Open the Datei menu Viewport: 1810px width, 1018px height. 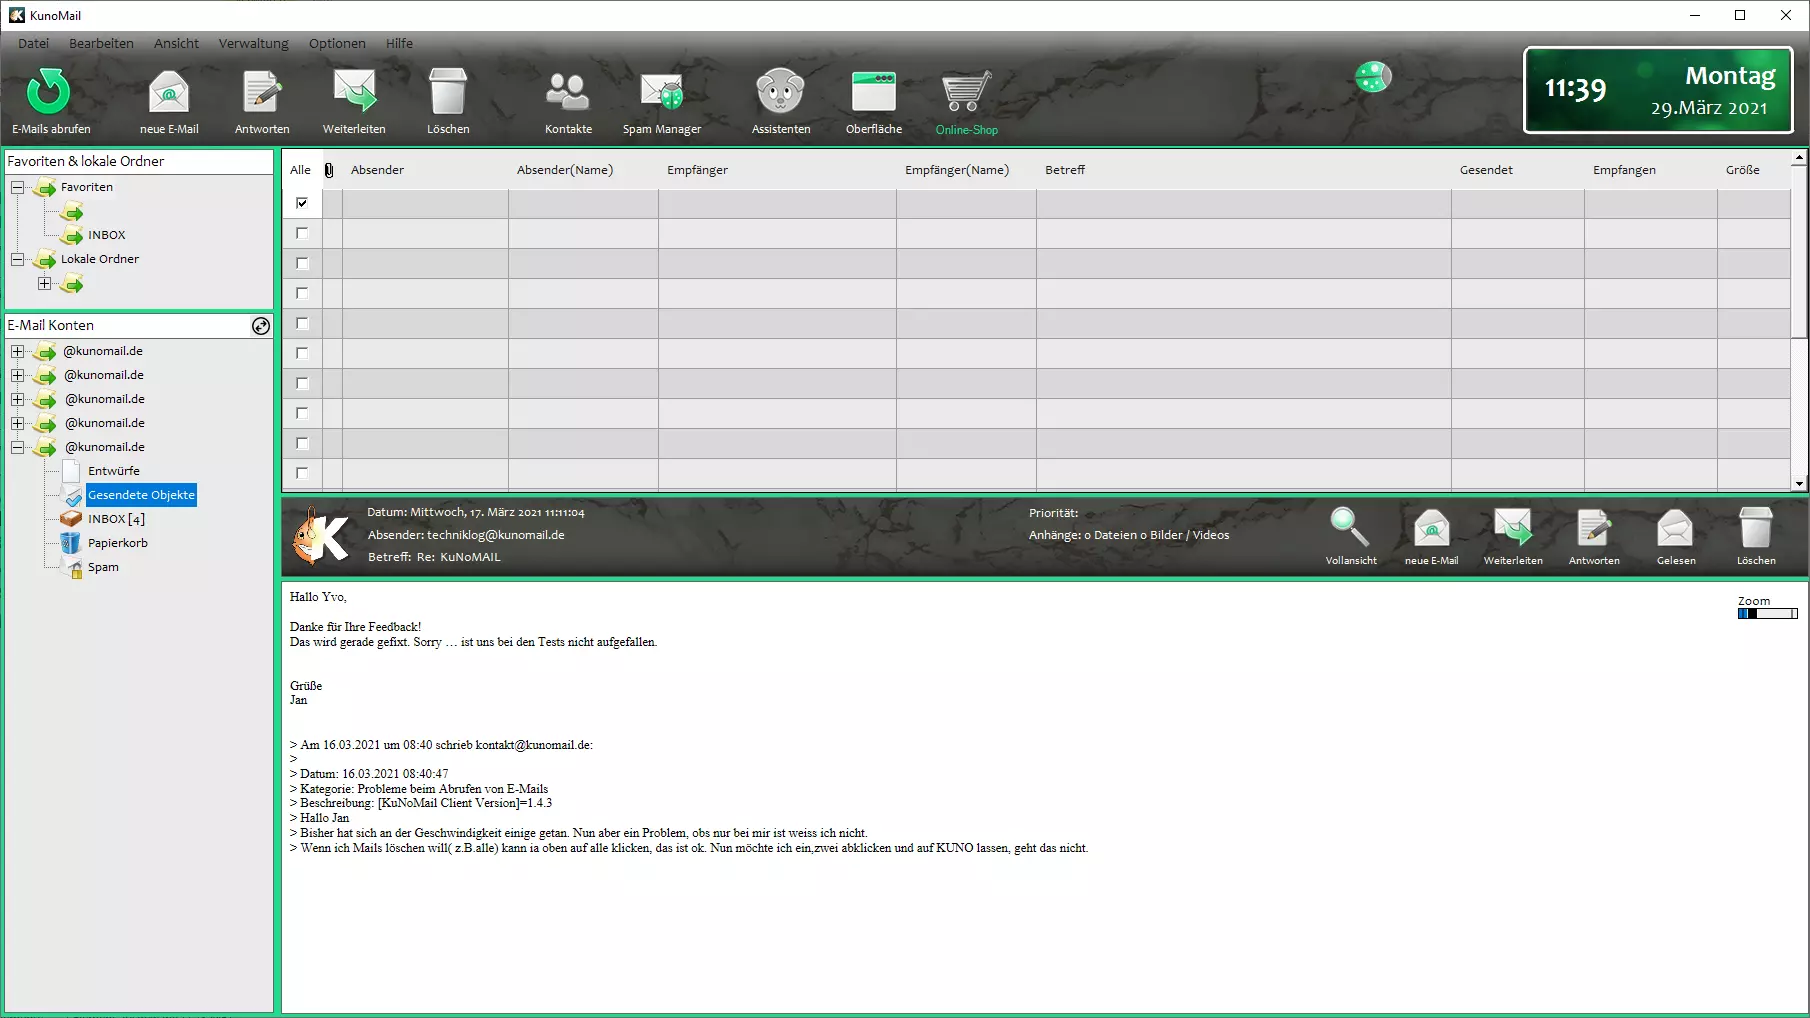(33, 43)
